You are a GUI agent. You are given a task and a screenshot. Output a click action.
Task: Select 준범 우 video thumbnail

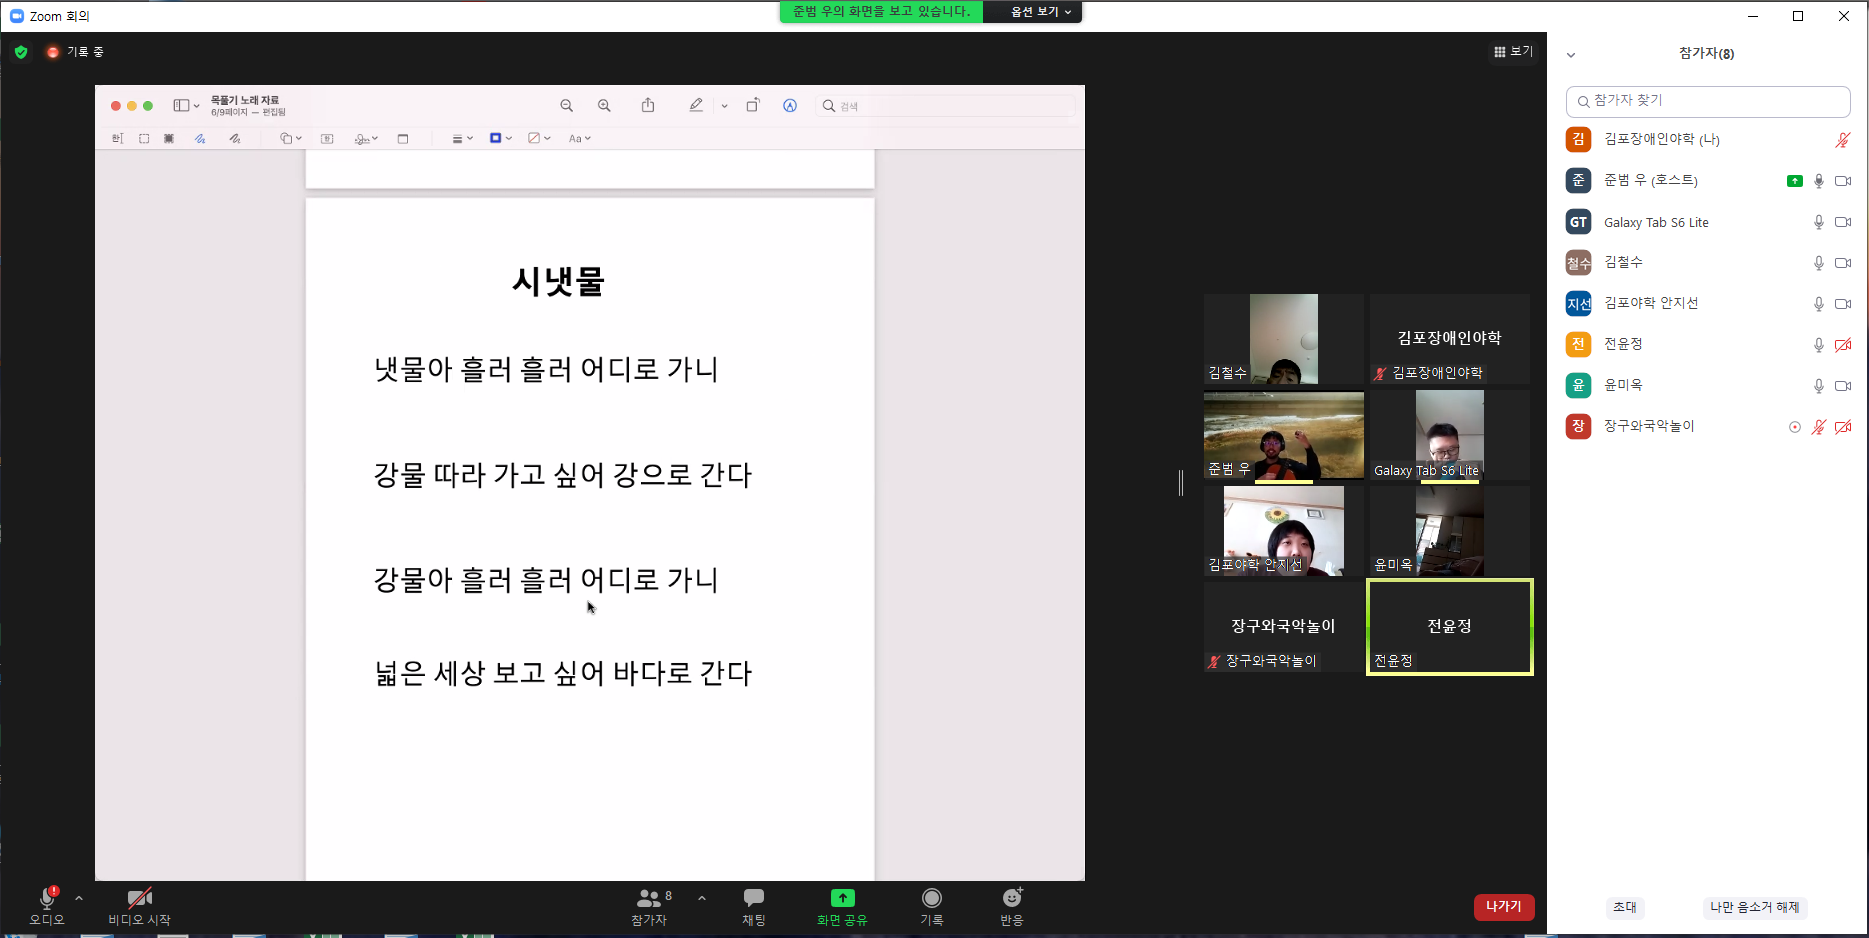tap(1284, 436)
